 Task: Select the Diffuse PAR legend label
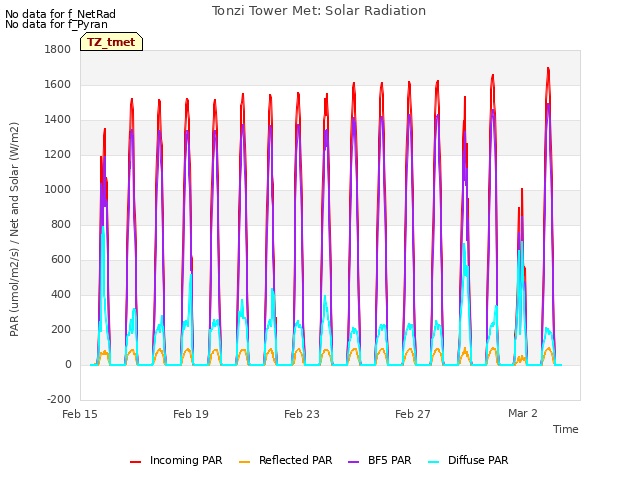pos(478,460)
